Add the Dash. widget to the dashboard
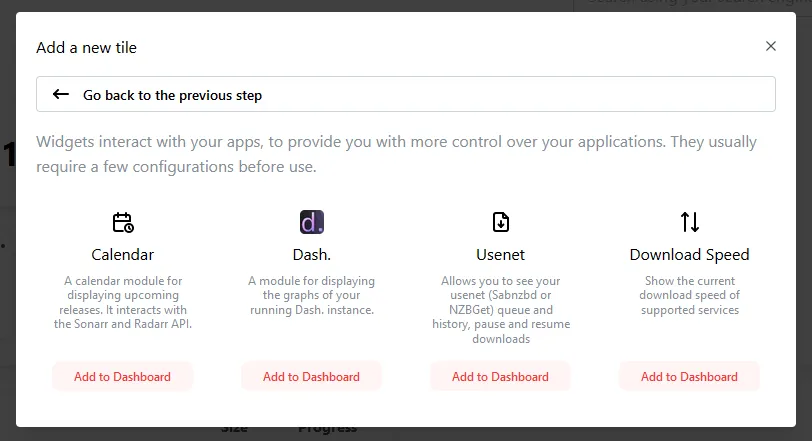The height and width of the screenshot is (441, 812). click(311, 377)
